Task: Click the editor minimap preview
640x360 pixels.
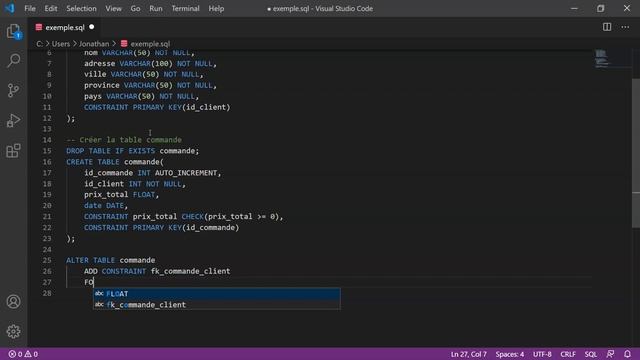Action: [602, 58]
